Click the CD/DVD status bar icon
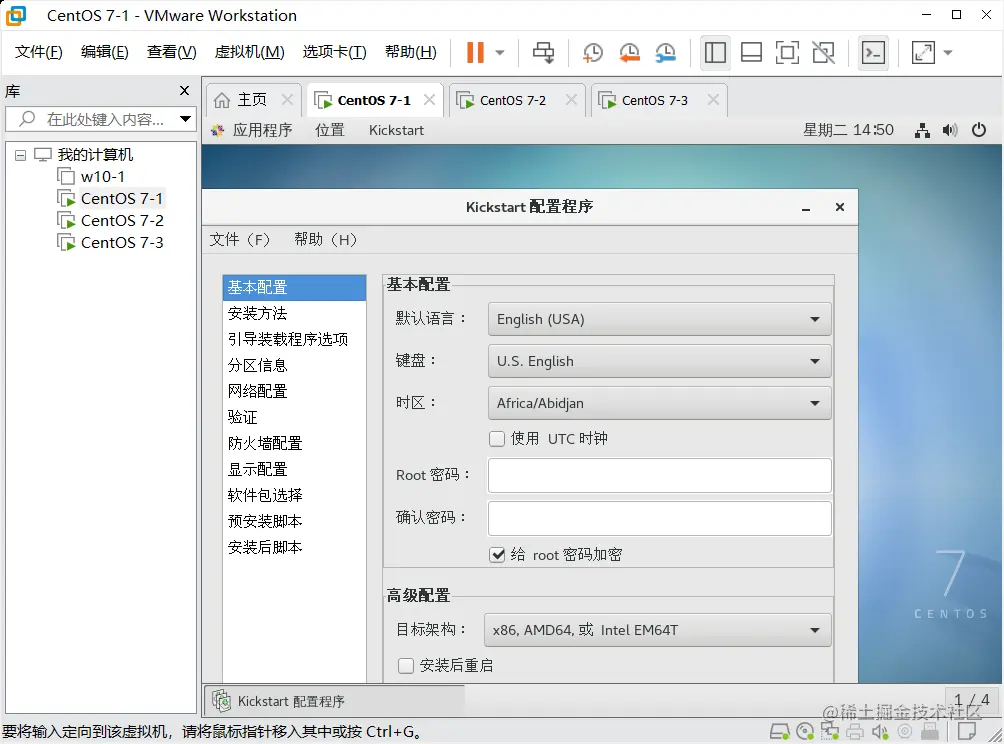This screenshot has height=744, width=1004. tap(805, 731)
